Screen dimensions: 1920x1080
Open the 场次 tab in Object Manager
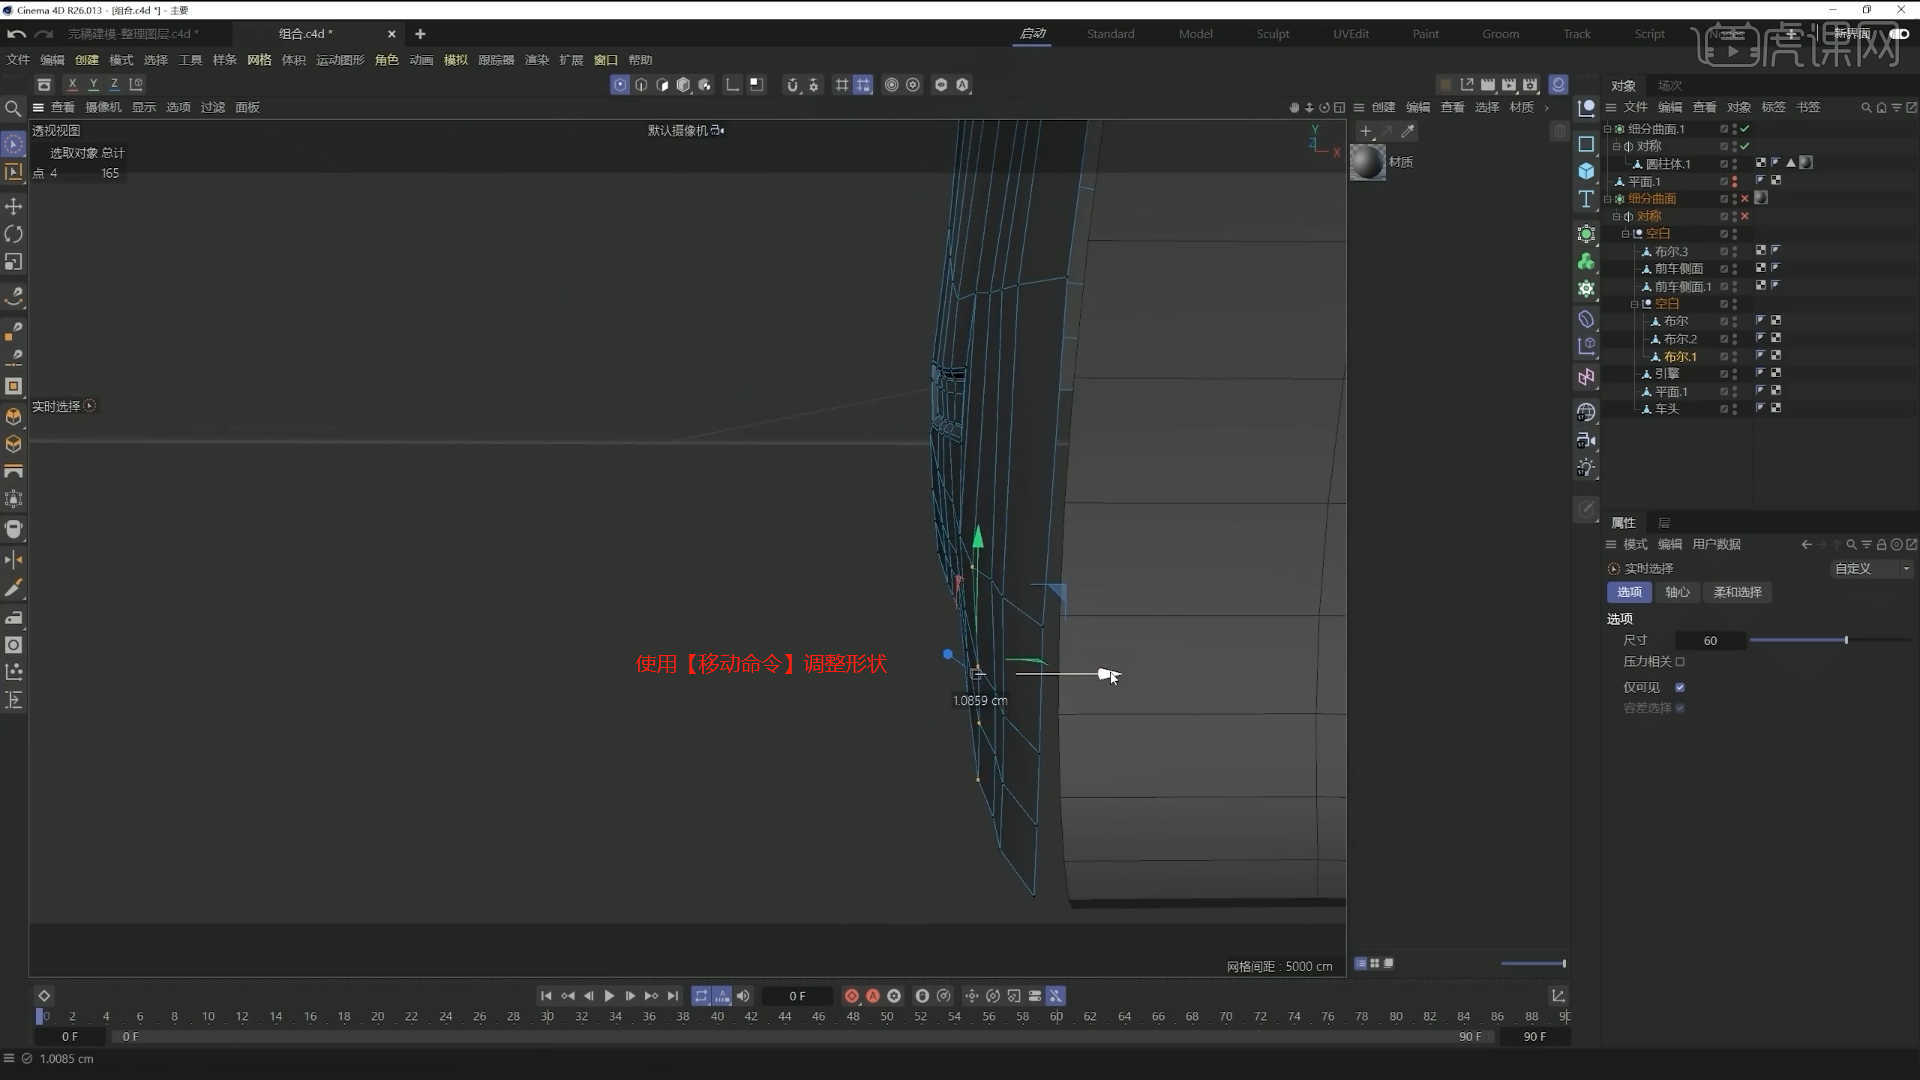[x=1669, y=86]
